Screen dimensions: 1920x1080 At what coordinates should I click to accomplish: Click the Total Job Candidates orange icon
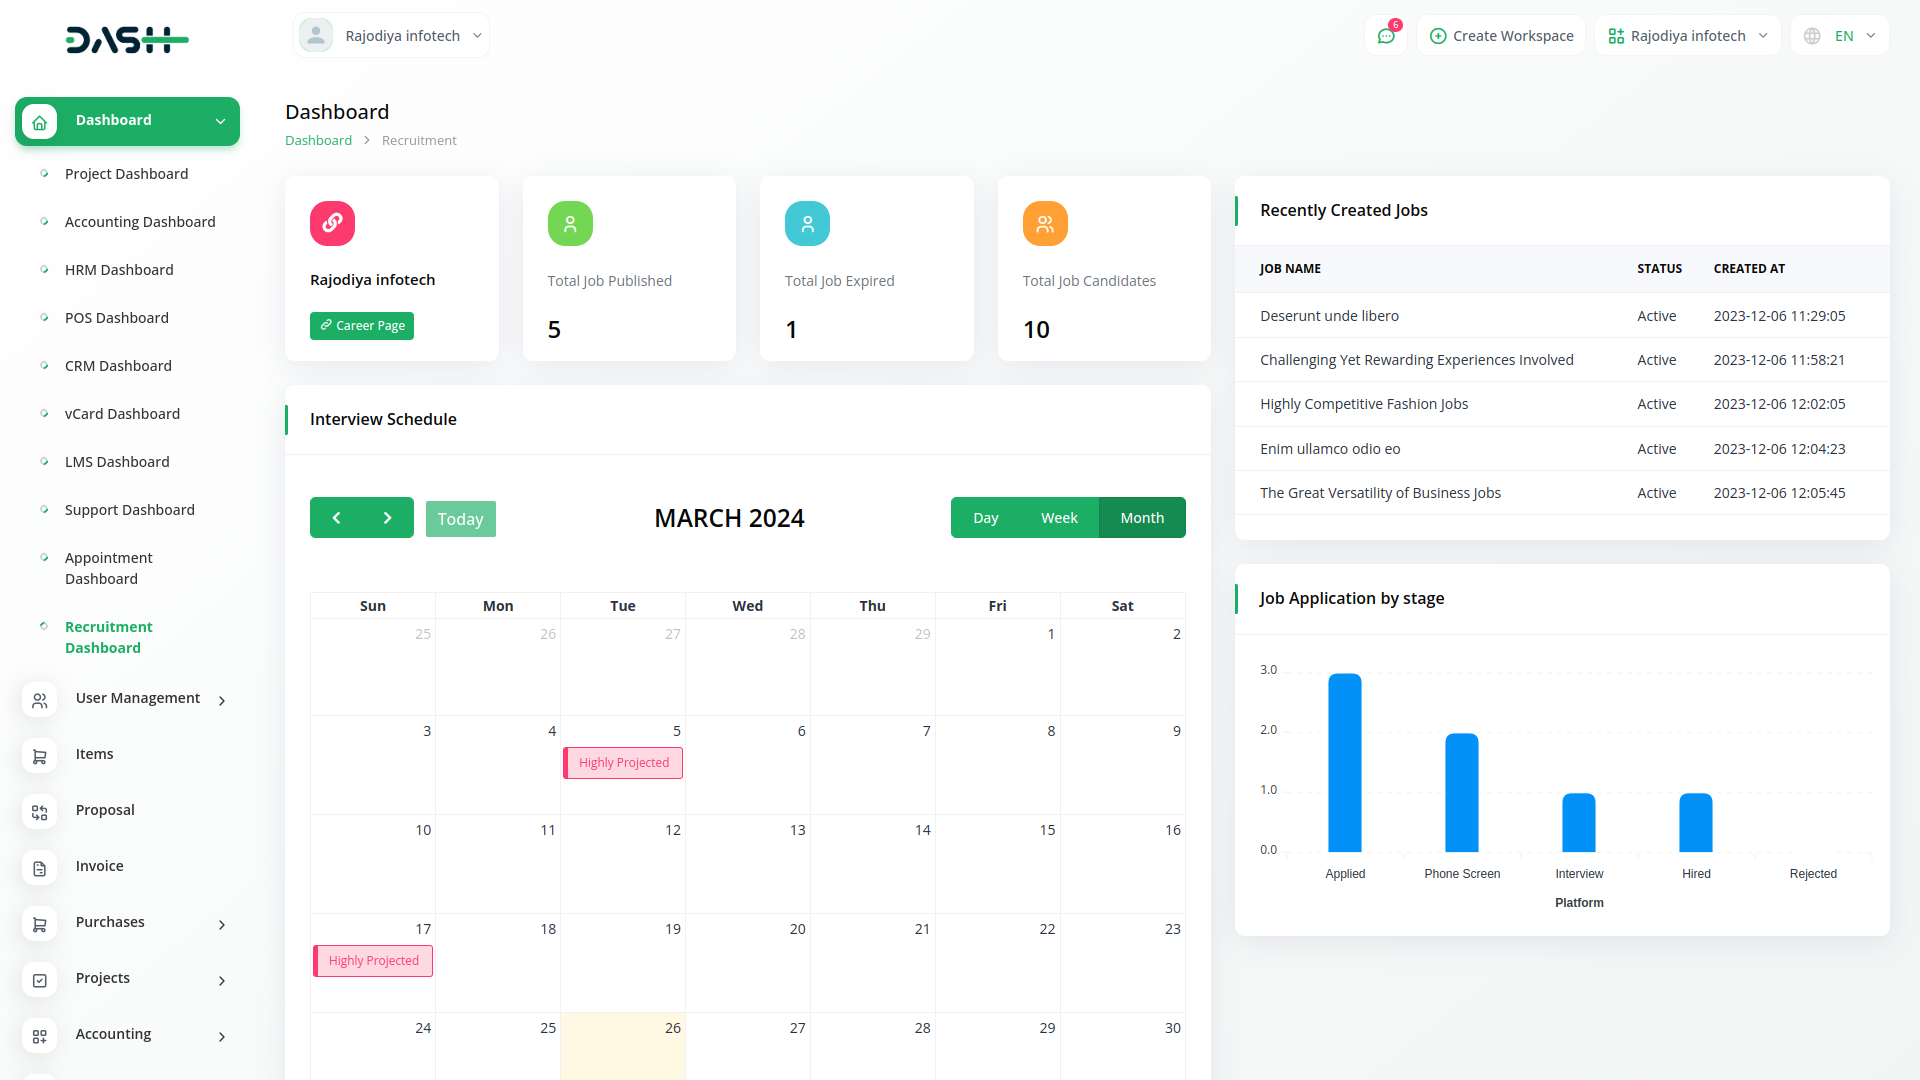[1045, 224]
